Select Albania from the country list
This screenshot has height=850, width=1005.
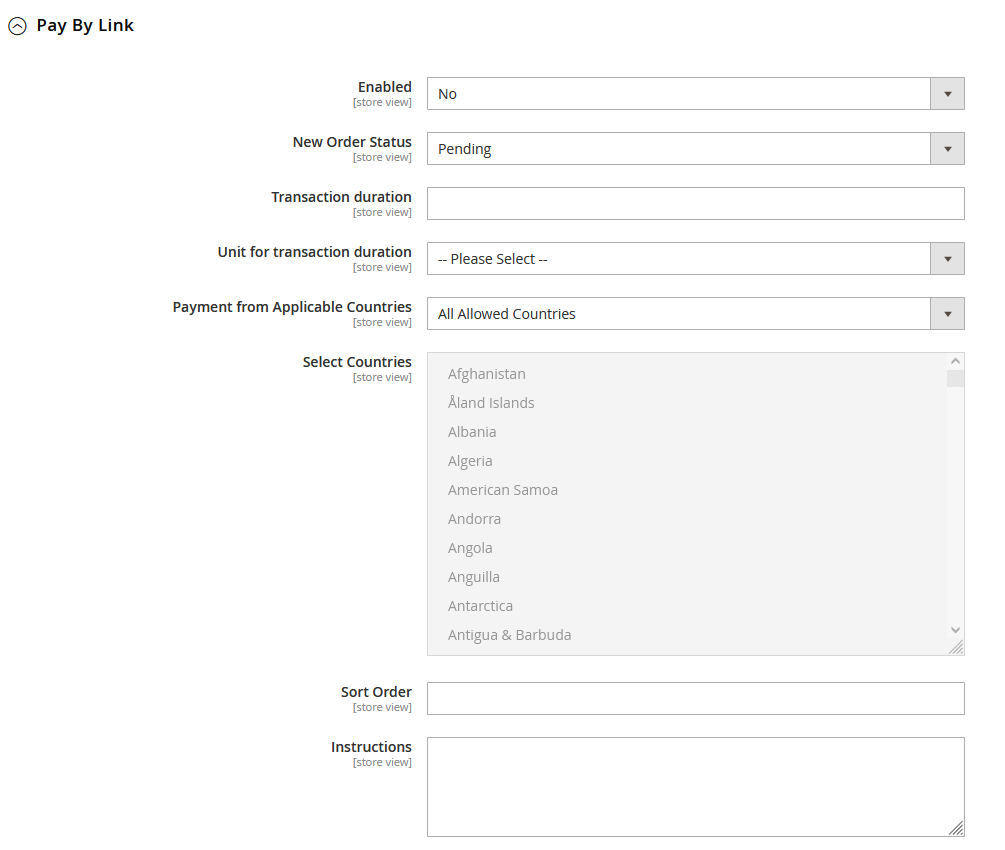(x=472, y=432)
